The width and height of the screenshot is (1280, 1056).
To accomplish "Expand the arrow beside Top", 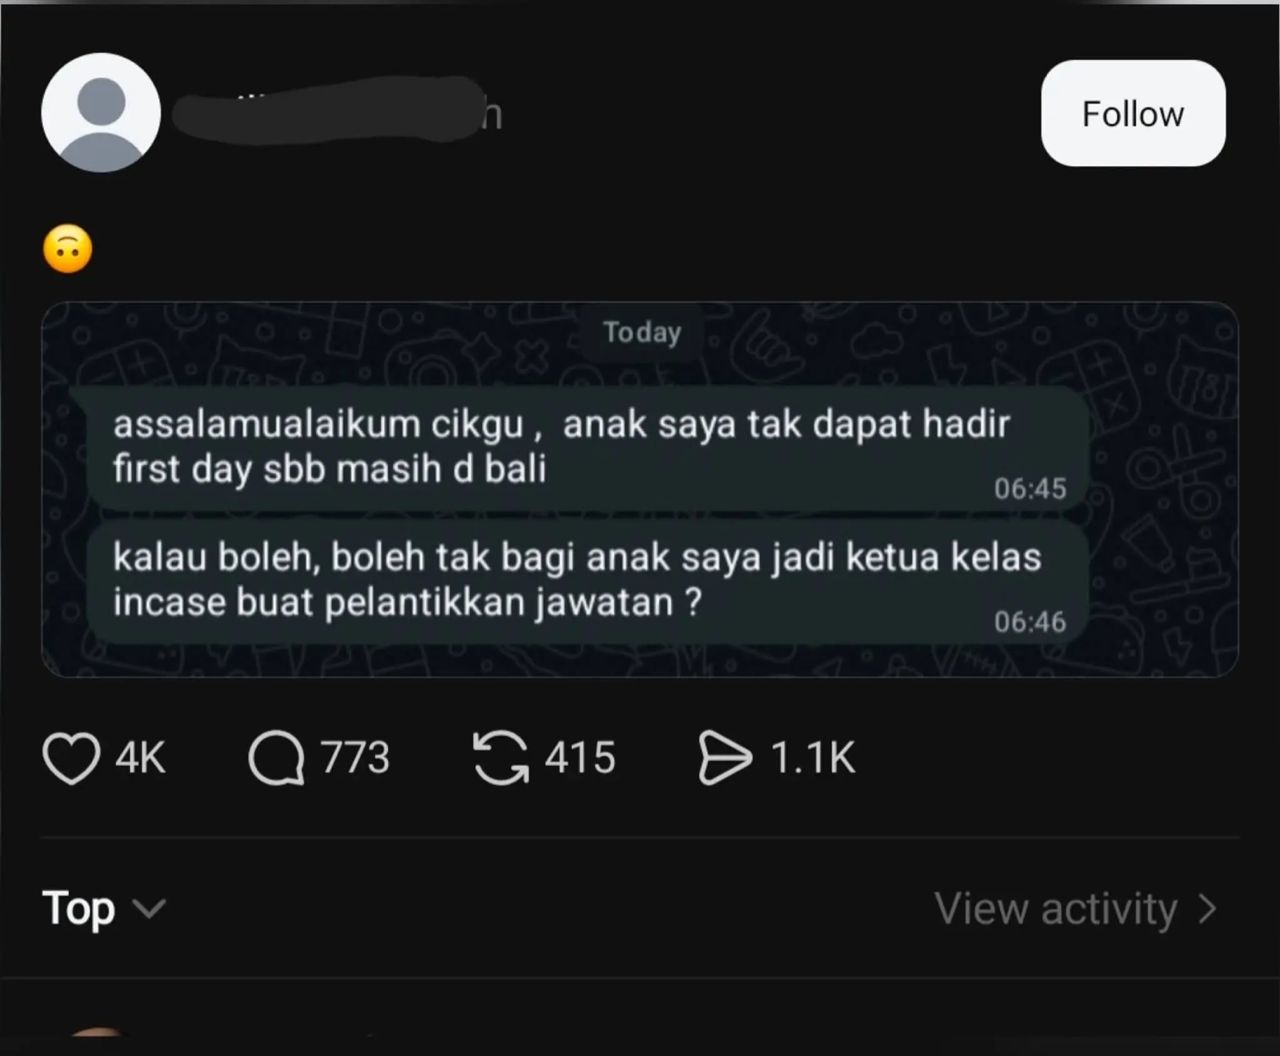I will point(149,909).
